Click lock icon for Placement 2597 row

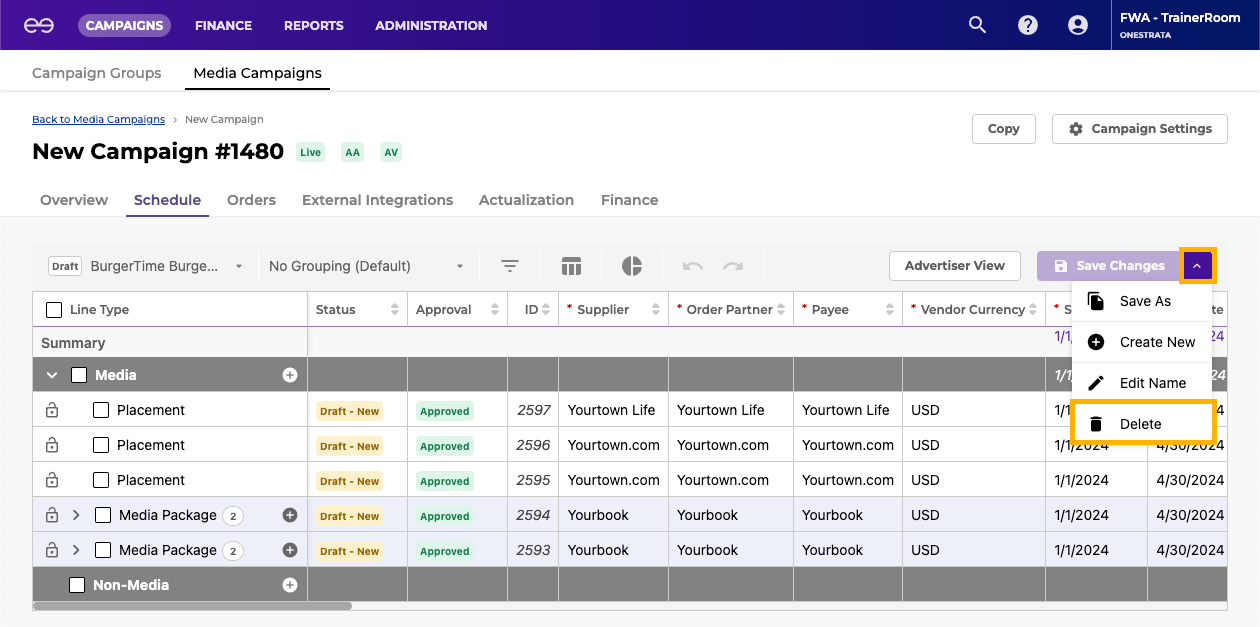coord(52,410)
